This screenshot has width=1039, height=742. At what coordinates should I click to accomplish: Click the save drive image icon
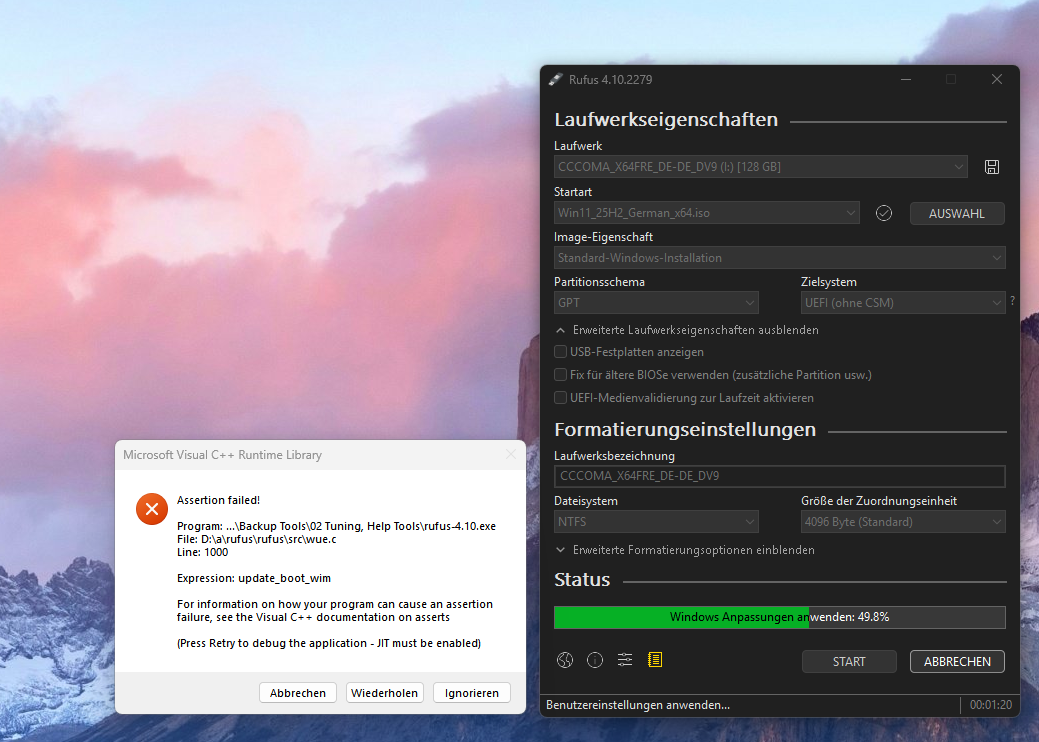(991, 167)
